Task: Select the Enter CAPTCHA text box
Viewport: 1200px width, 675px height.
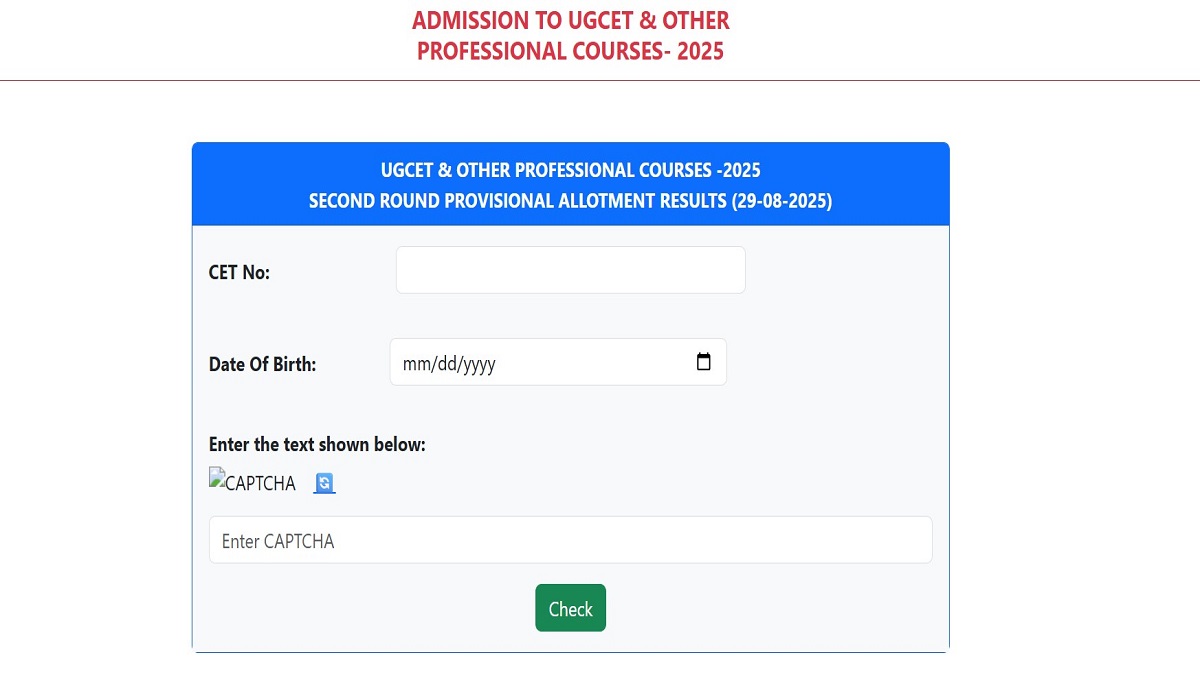Action: point(570,540)
